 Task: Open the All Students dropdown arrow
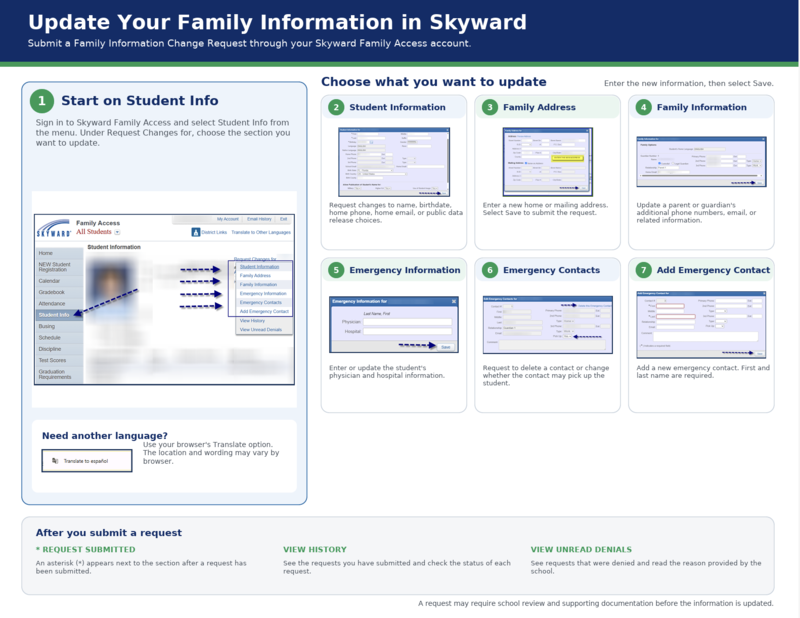pyautogui.click(x=117, y=232)
